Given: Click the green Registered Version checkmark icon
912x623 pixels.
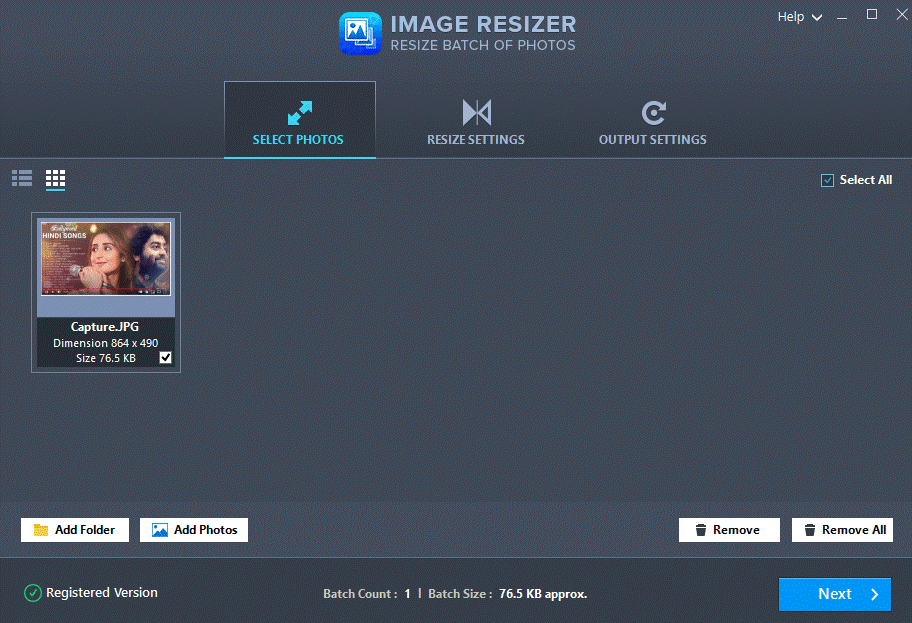Looking at the screenshot, I should [32, 592].
